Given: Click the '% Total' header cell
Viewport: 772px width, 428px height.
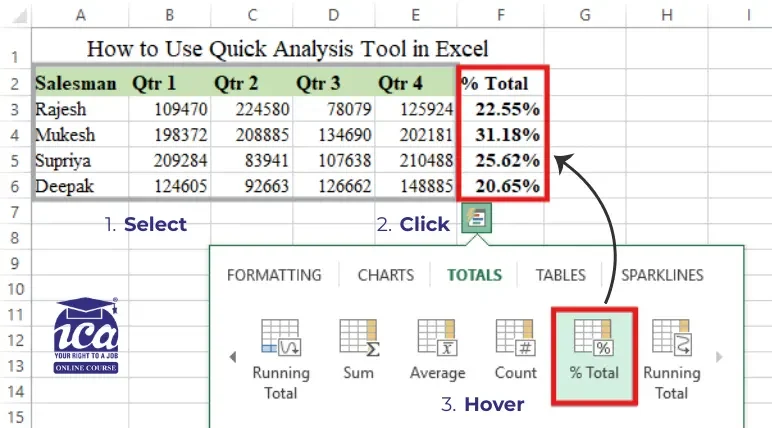Looking at the screenshot, I should click(x=502, y=83).
